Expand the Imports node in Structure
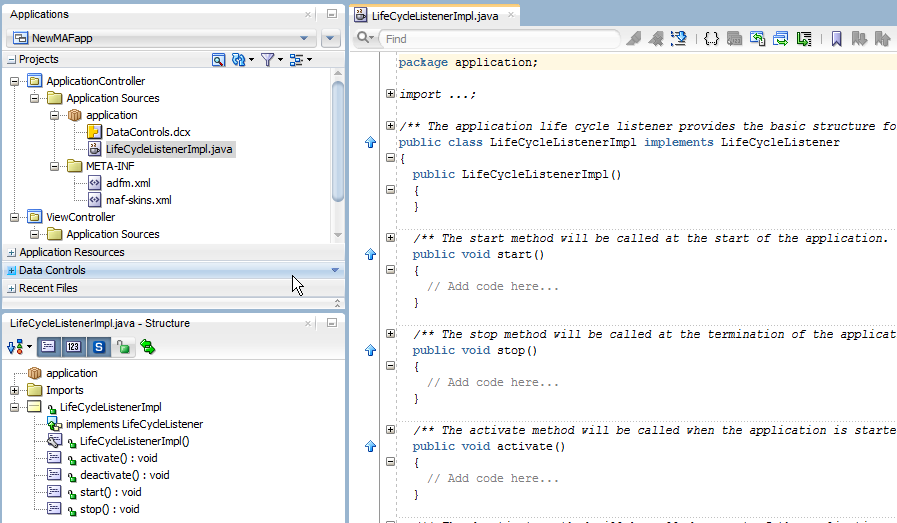This screenshot has height=523, width=897. click(x=14, y=391)
